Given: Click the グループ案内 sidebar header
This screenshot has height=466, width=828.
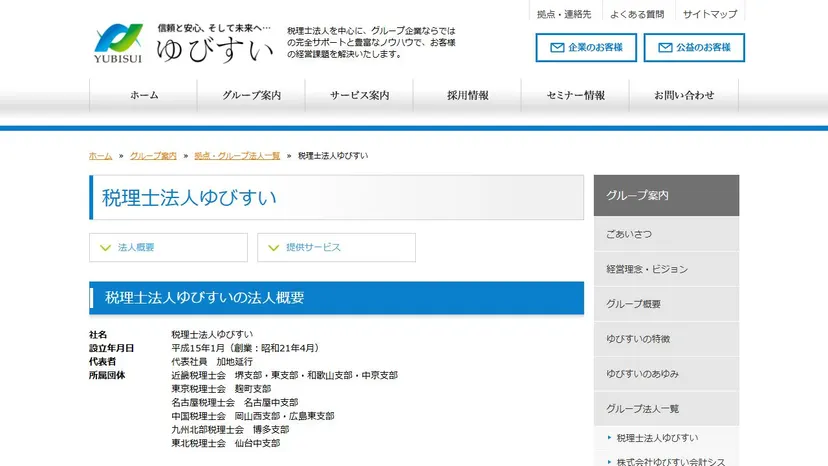Looking at the screenshot, I should pyautogui.click(x=666, y=195).
